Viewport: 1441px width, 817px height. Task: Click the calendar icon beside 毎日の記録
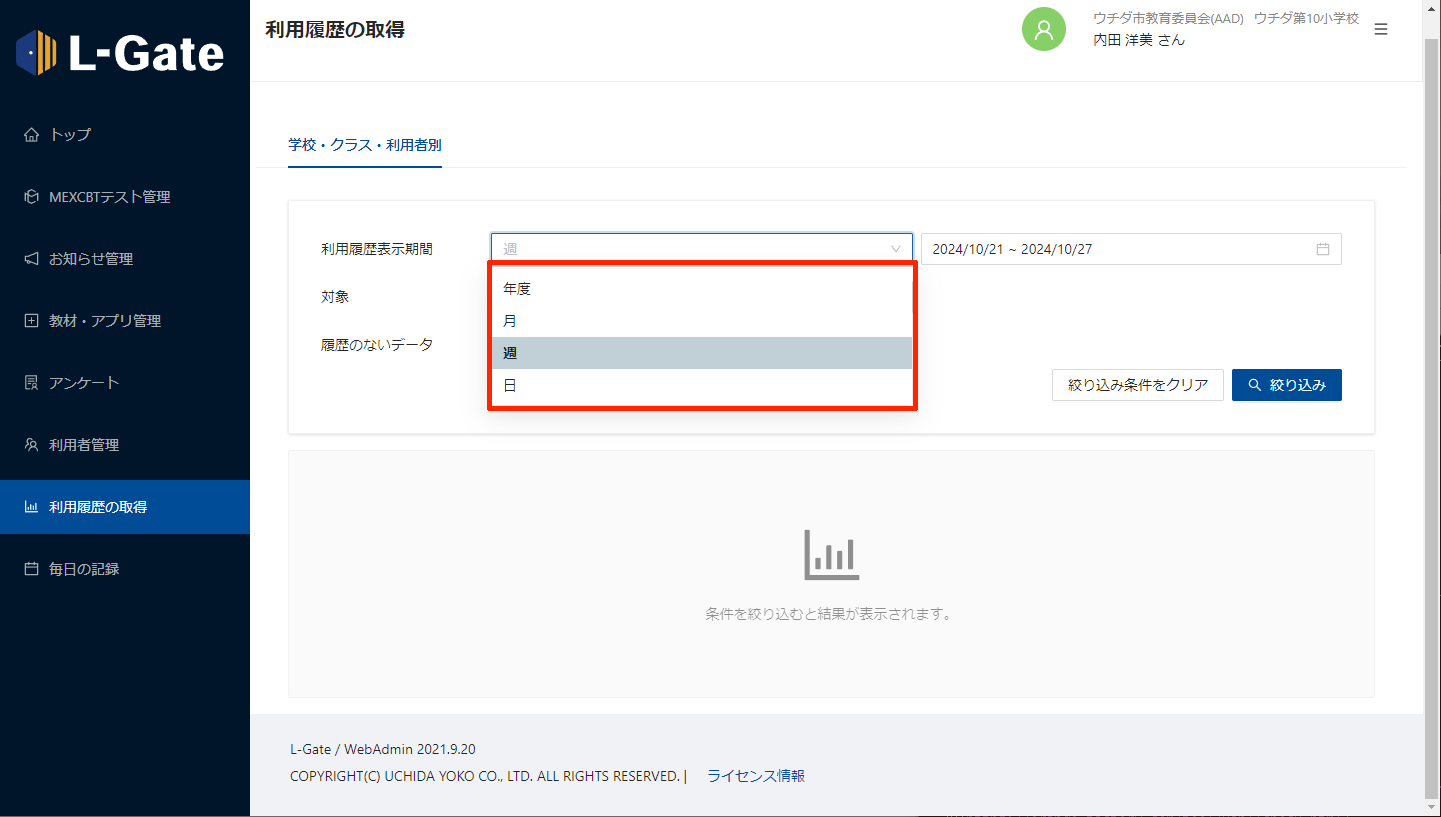31,569
